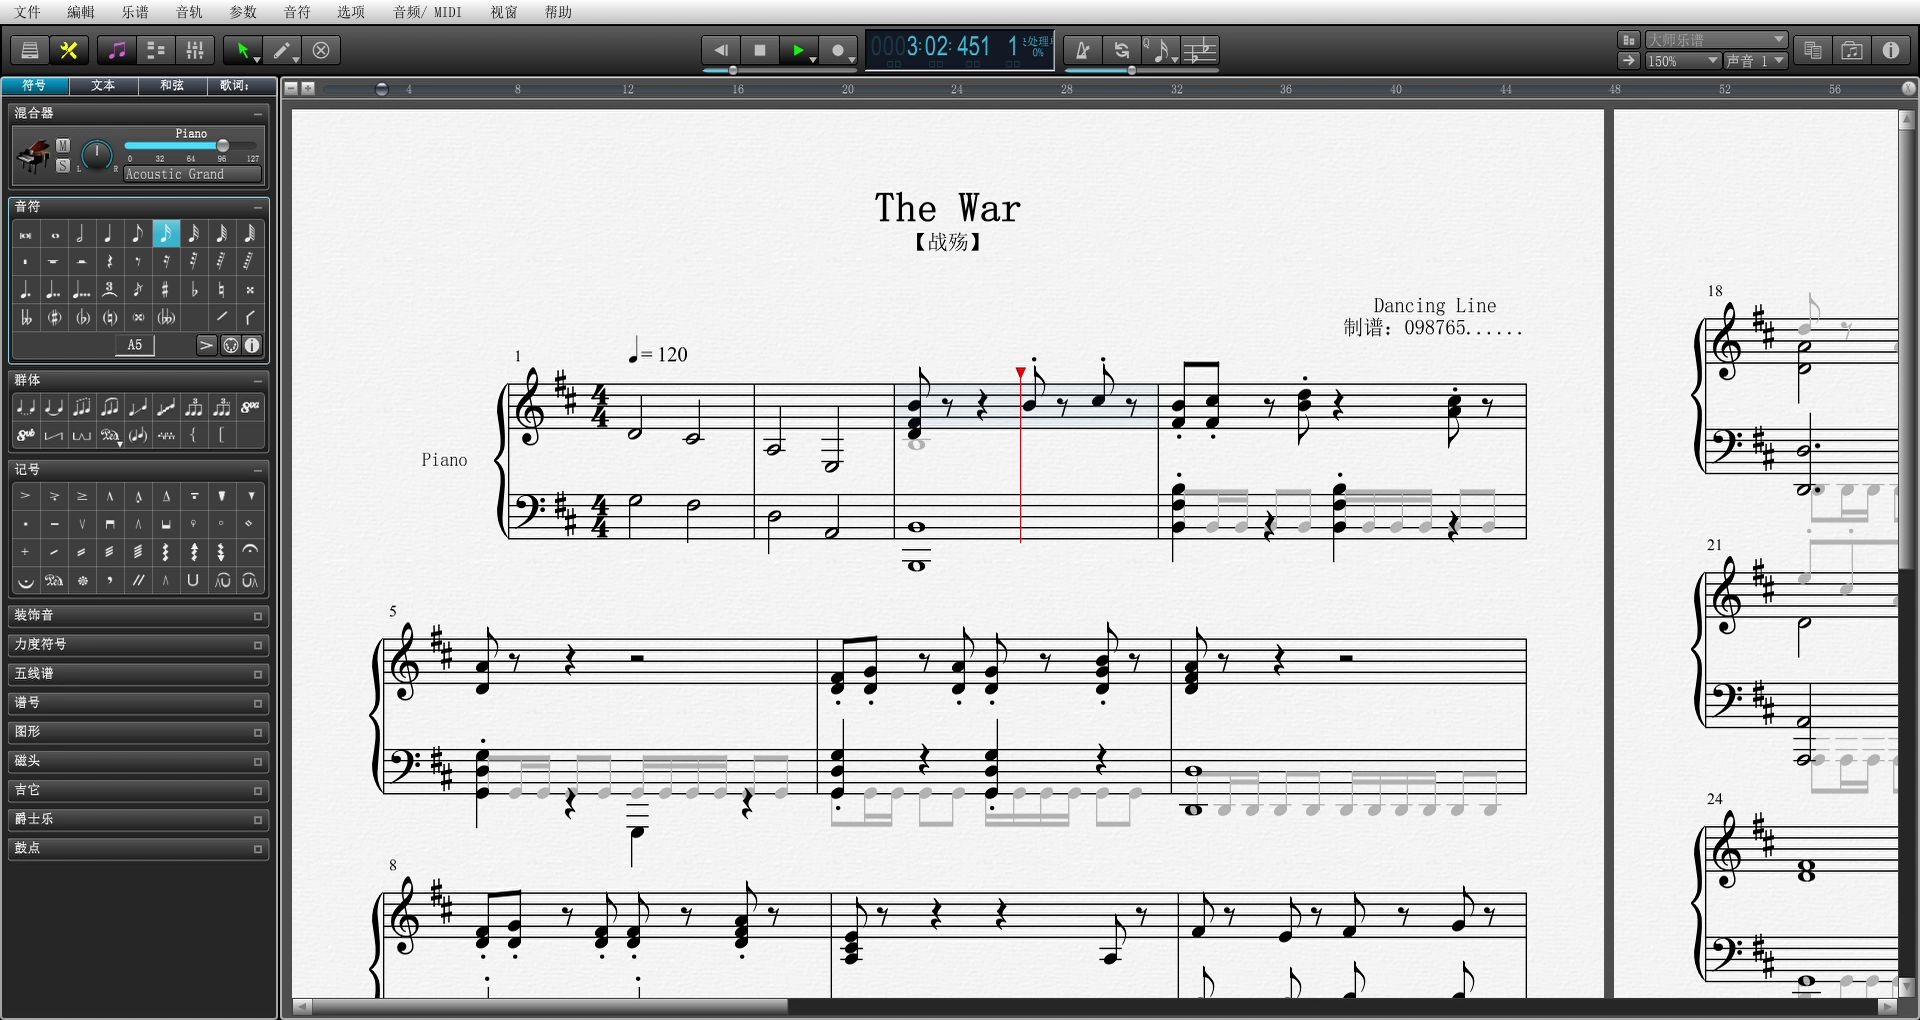Viewport: 1920px width, 1020px height.
Task: Adjust the slider under metronome buttons
Action: coord(1141,70)
